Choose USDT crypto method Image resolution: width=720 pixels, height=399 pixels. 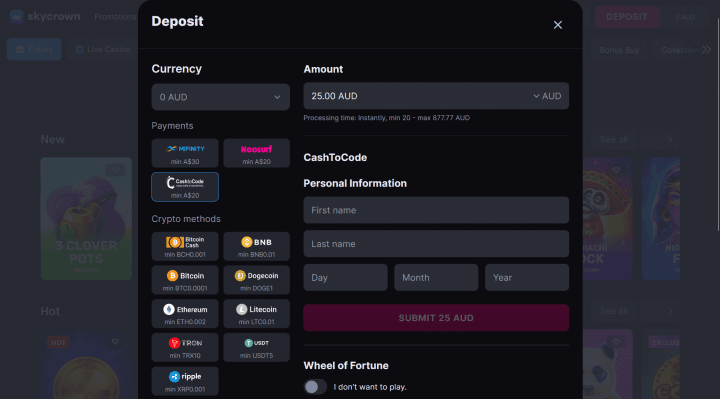pos(257,348)
